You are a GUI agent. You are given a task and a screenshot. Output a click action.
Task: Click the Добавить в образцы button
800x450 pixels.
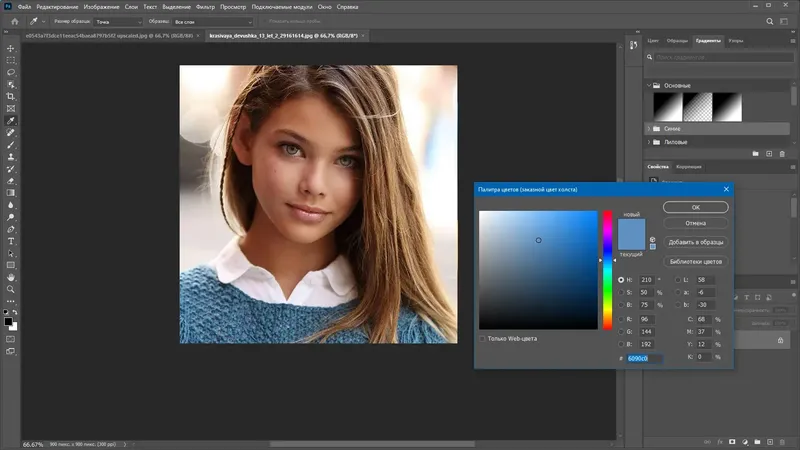696,242
